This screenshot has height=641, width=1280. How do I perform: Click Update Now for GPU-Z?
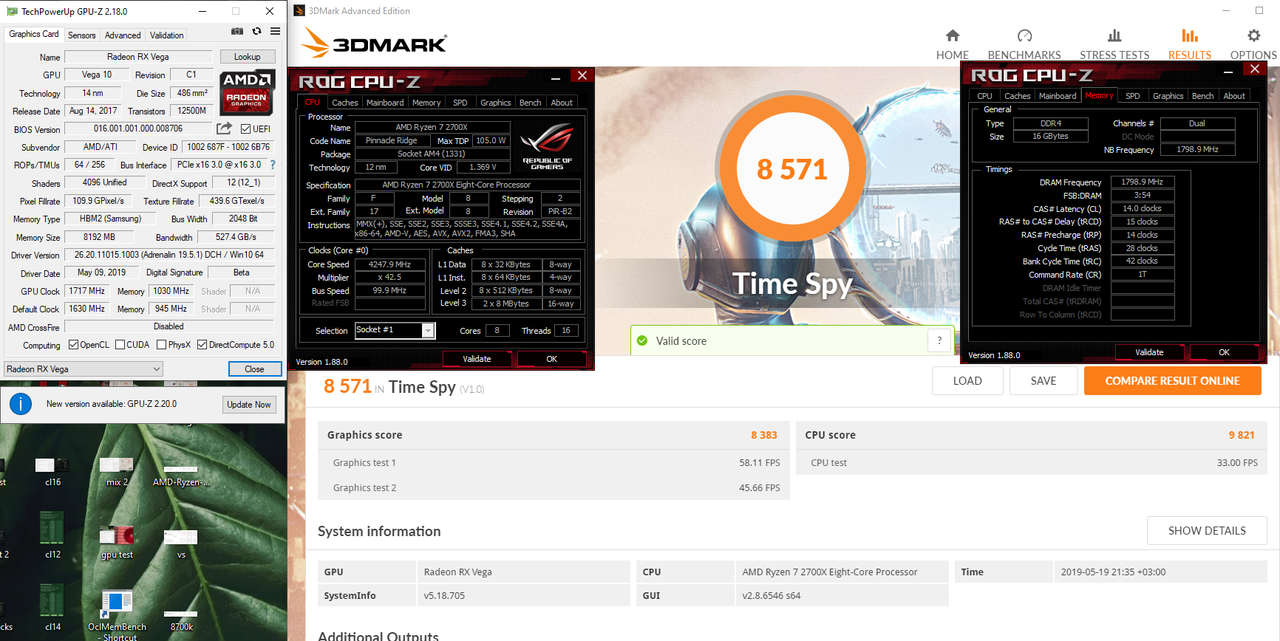click(249, 405)
